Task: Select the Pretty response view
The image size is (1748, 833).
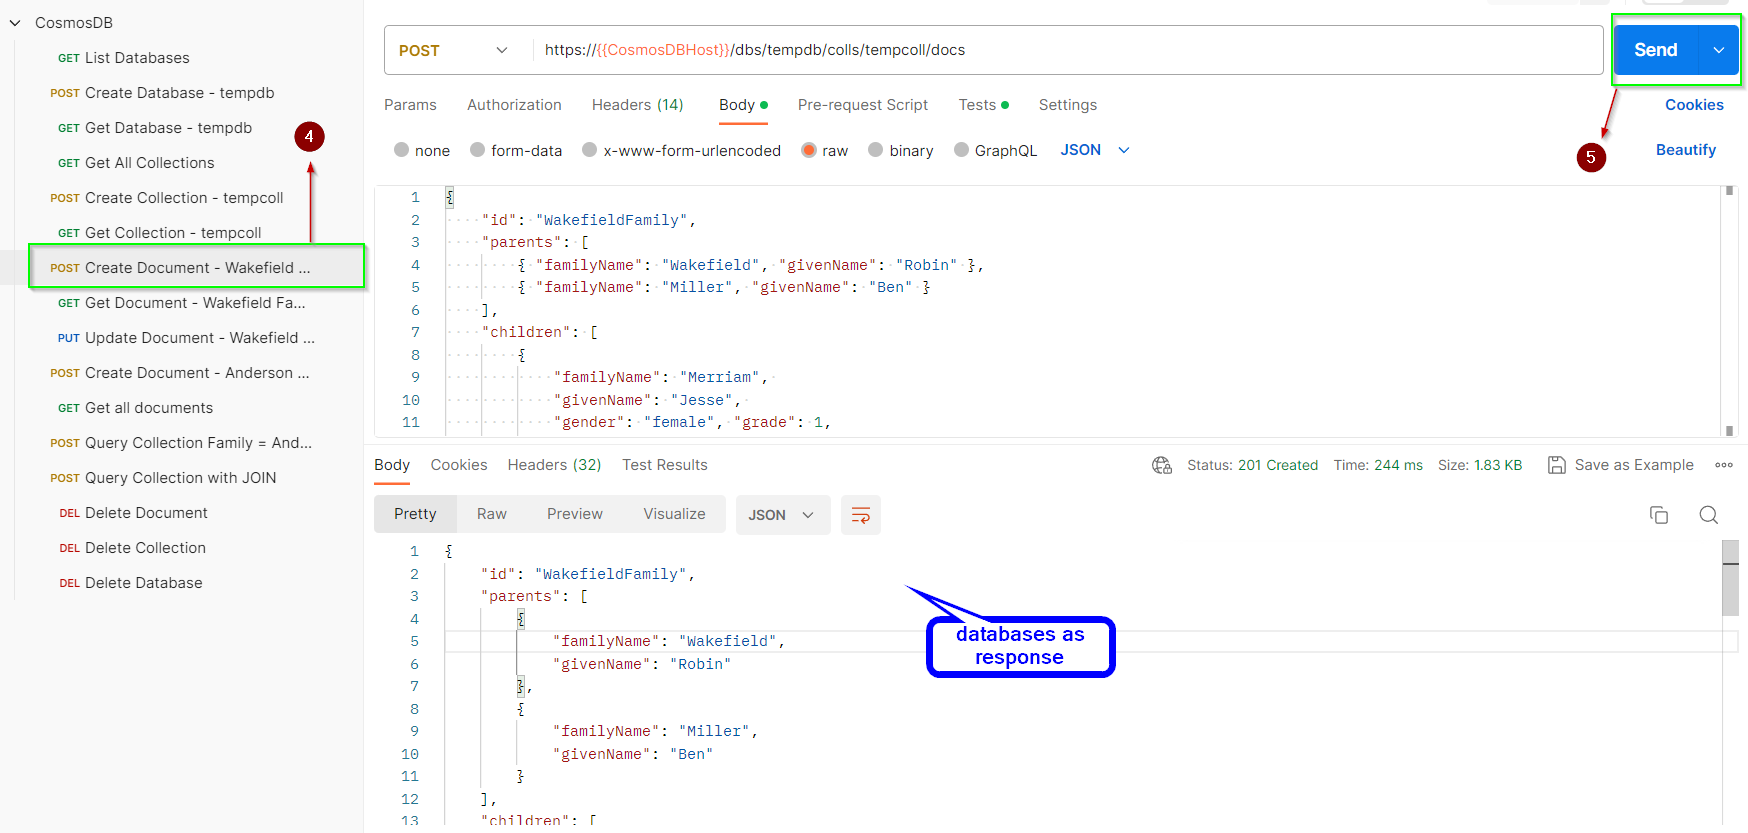Action: (415, 514)
